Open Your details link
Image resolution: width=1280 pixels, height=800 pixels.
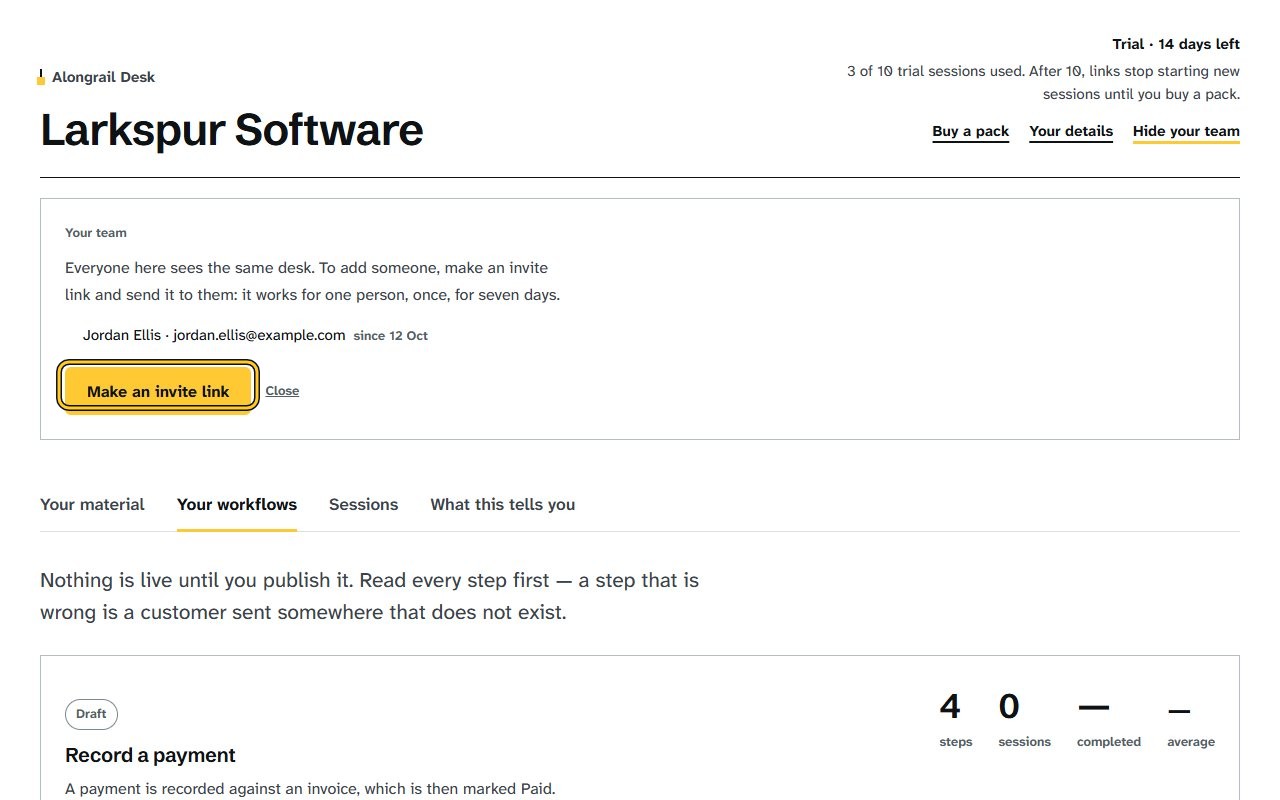(x=1071, y=131)
